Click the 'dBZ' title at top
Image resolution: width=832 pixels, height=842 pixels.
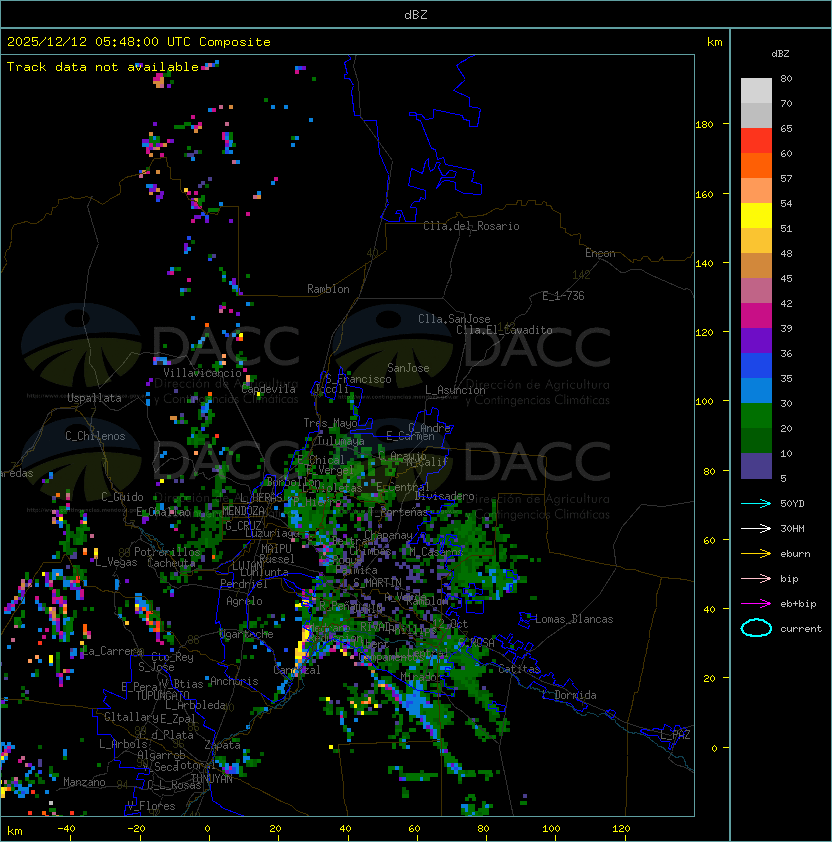click(416, 14)
